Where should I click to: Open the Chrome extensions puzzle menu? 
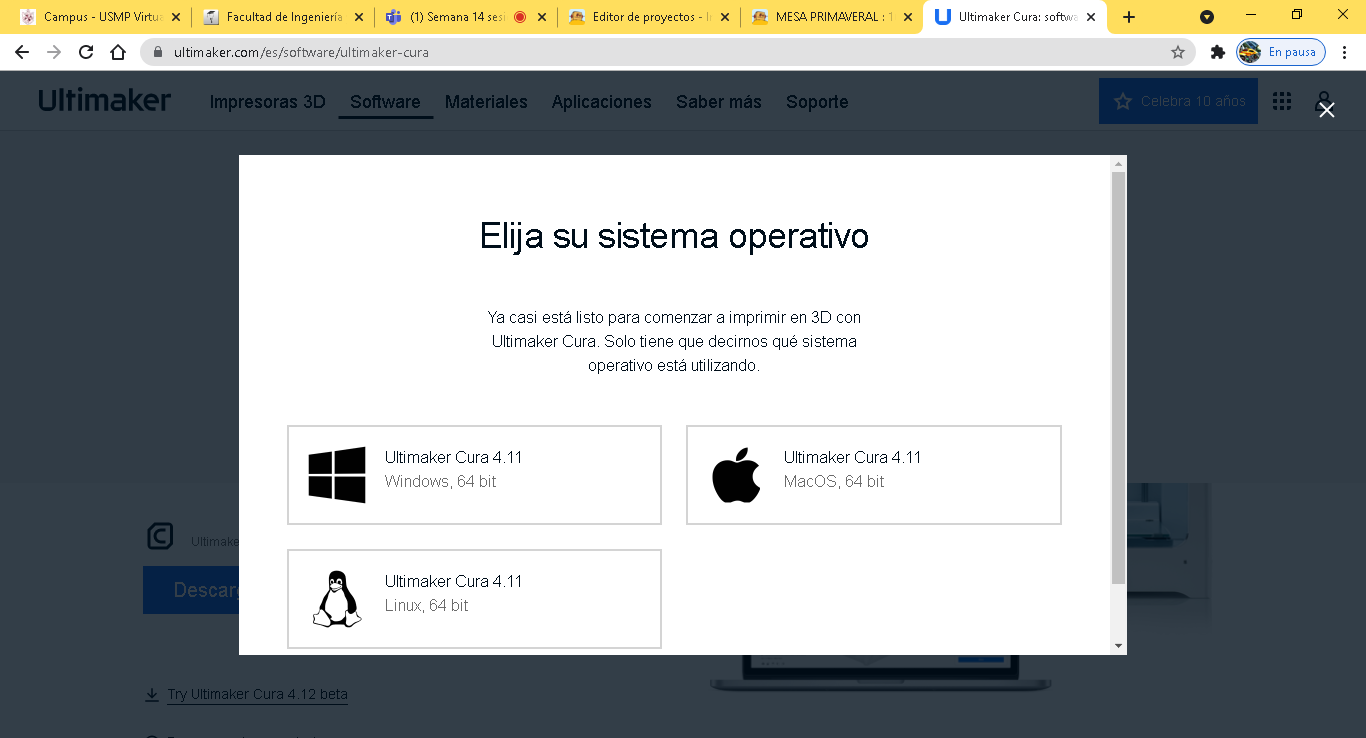tap(1217, 52)
